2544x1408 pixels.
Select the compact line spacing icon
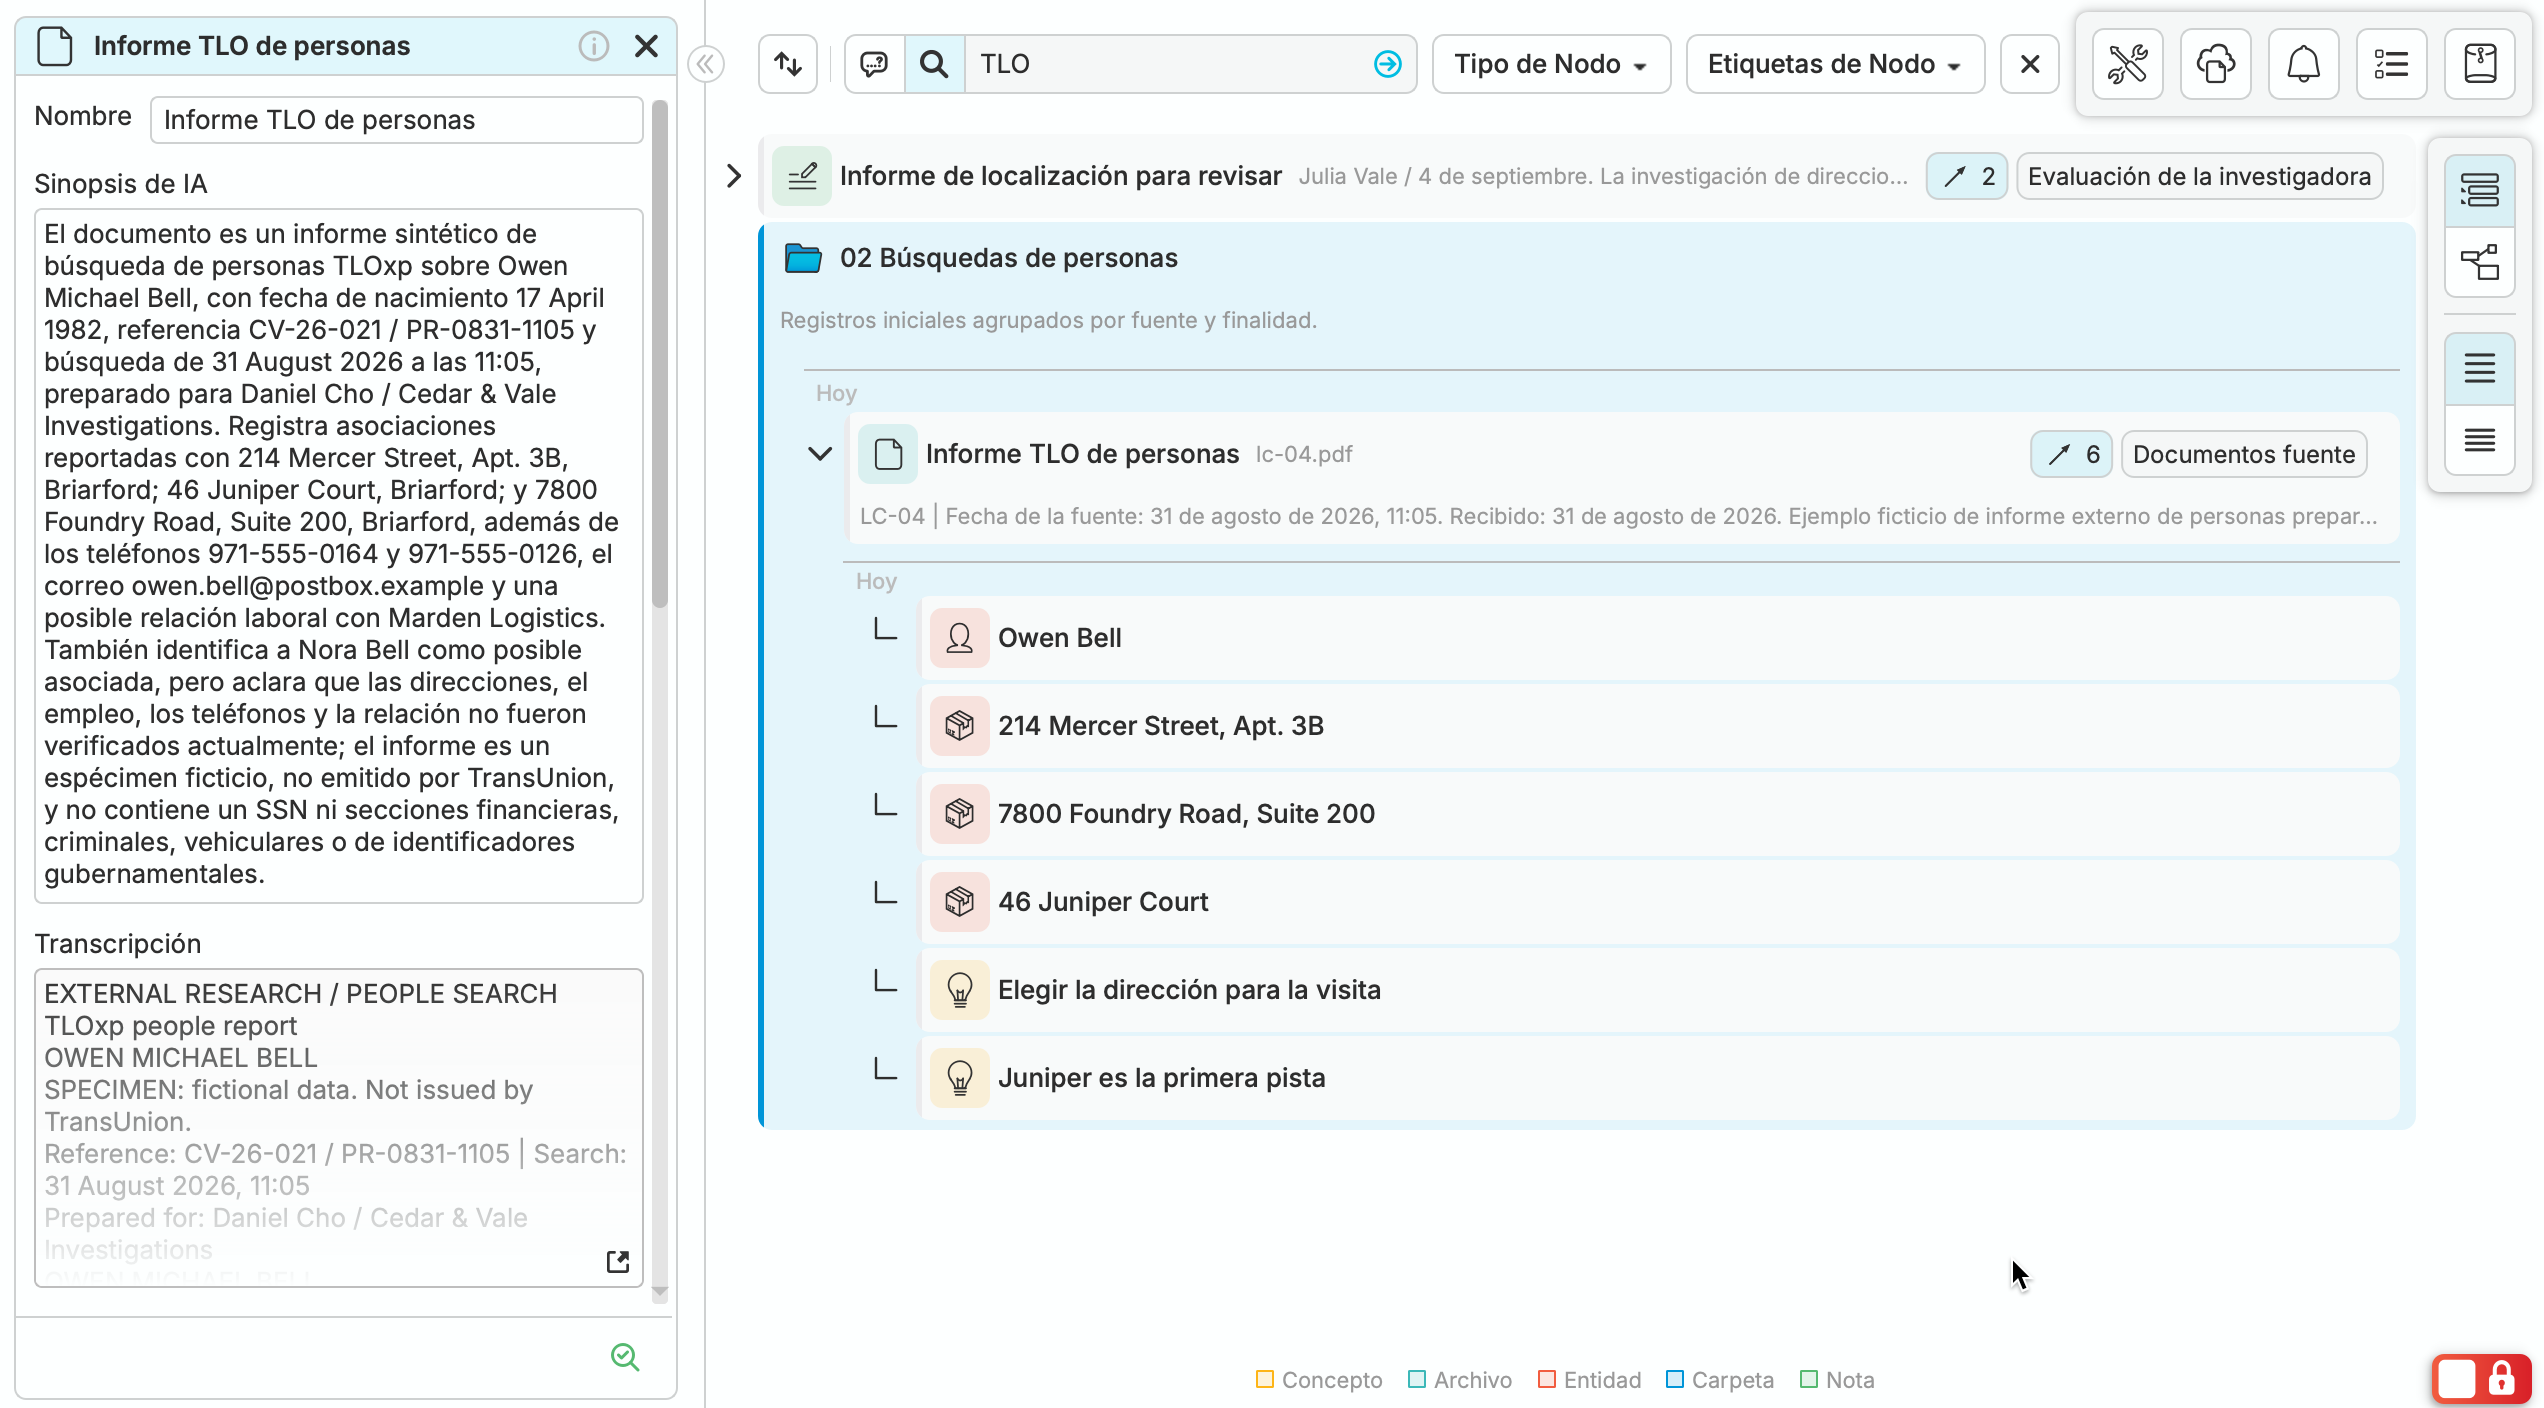pyautogui.click(x=2479, y=440)
